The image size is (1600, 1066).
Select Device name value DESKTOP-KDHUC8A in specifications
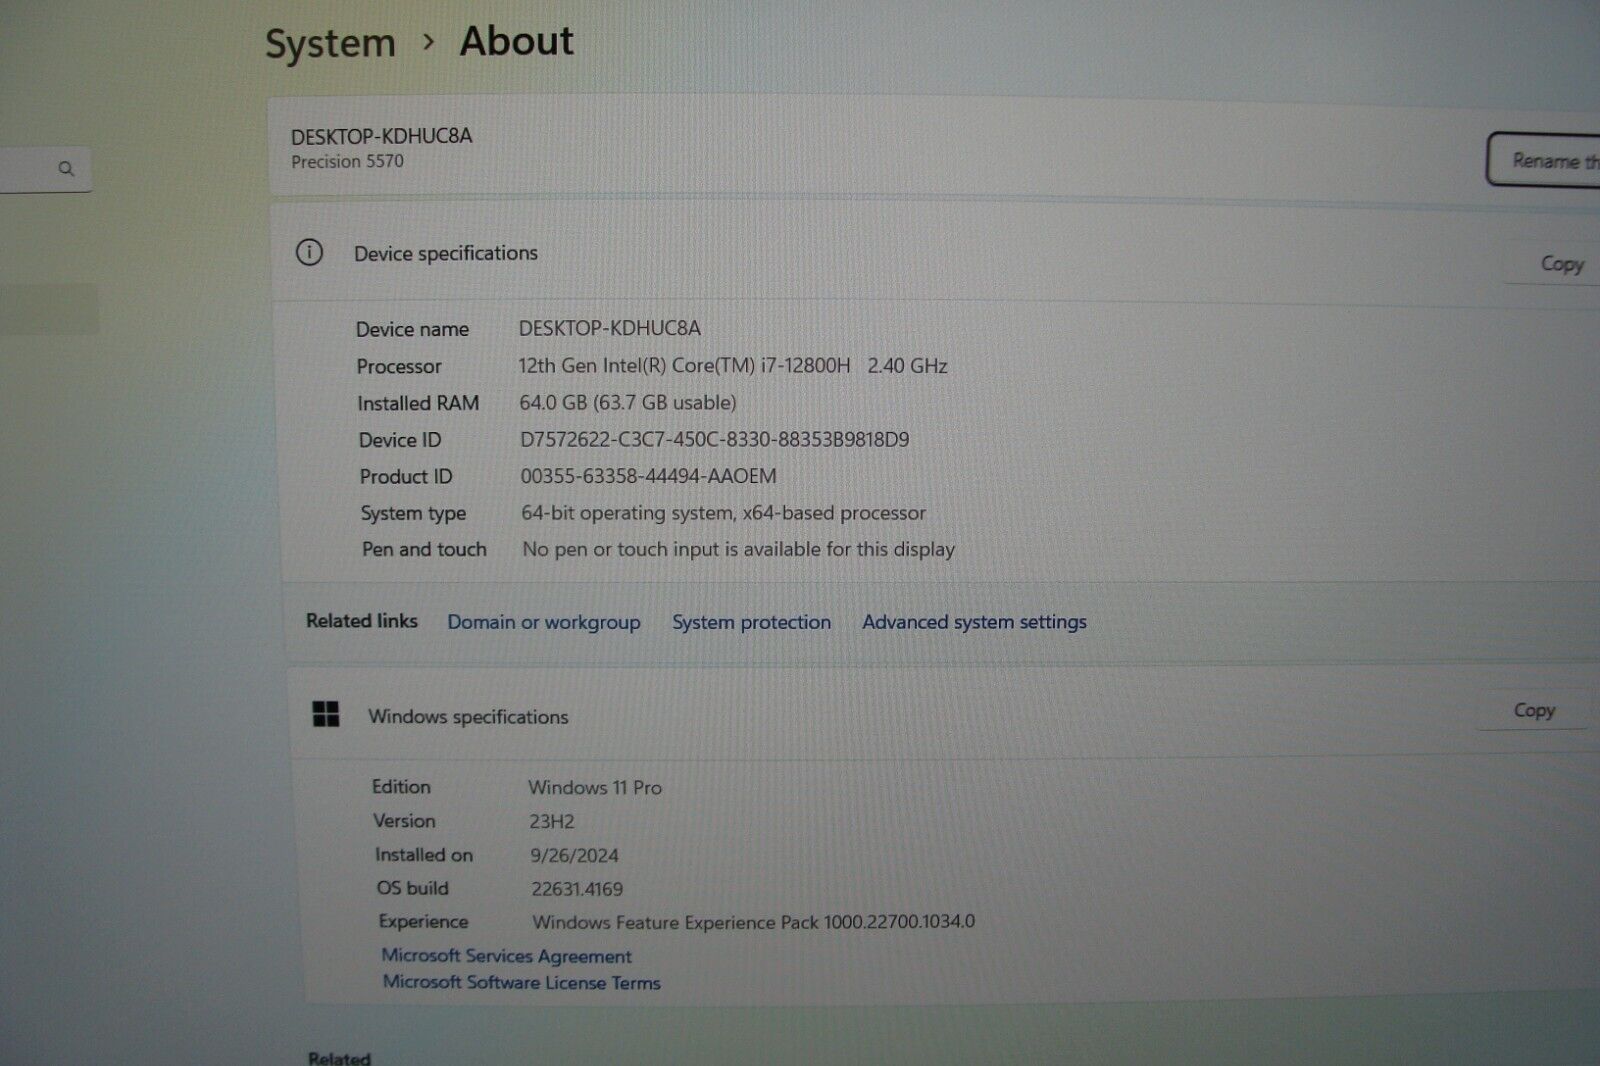[609, 328]
